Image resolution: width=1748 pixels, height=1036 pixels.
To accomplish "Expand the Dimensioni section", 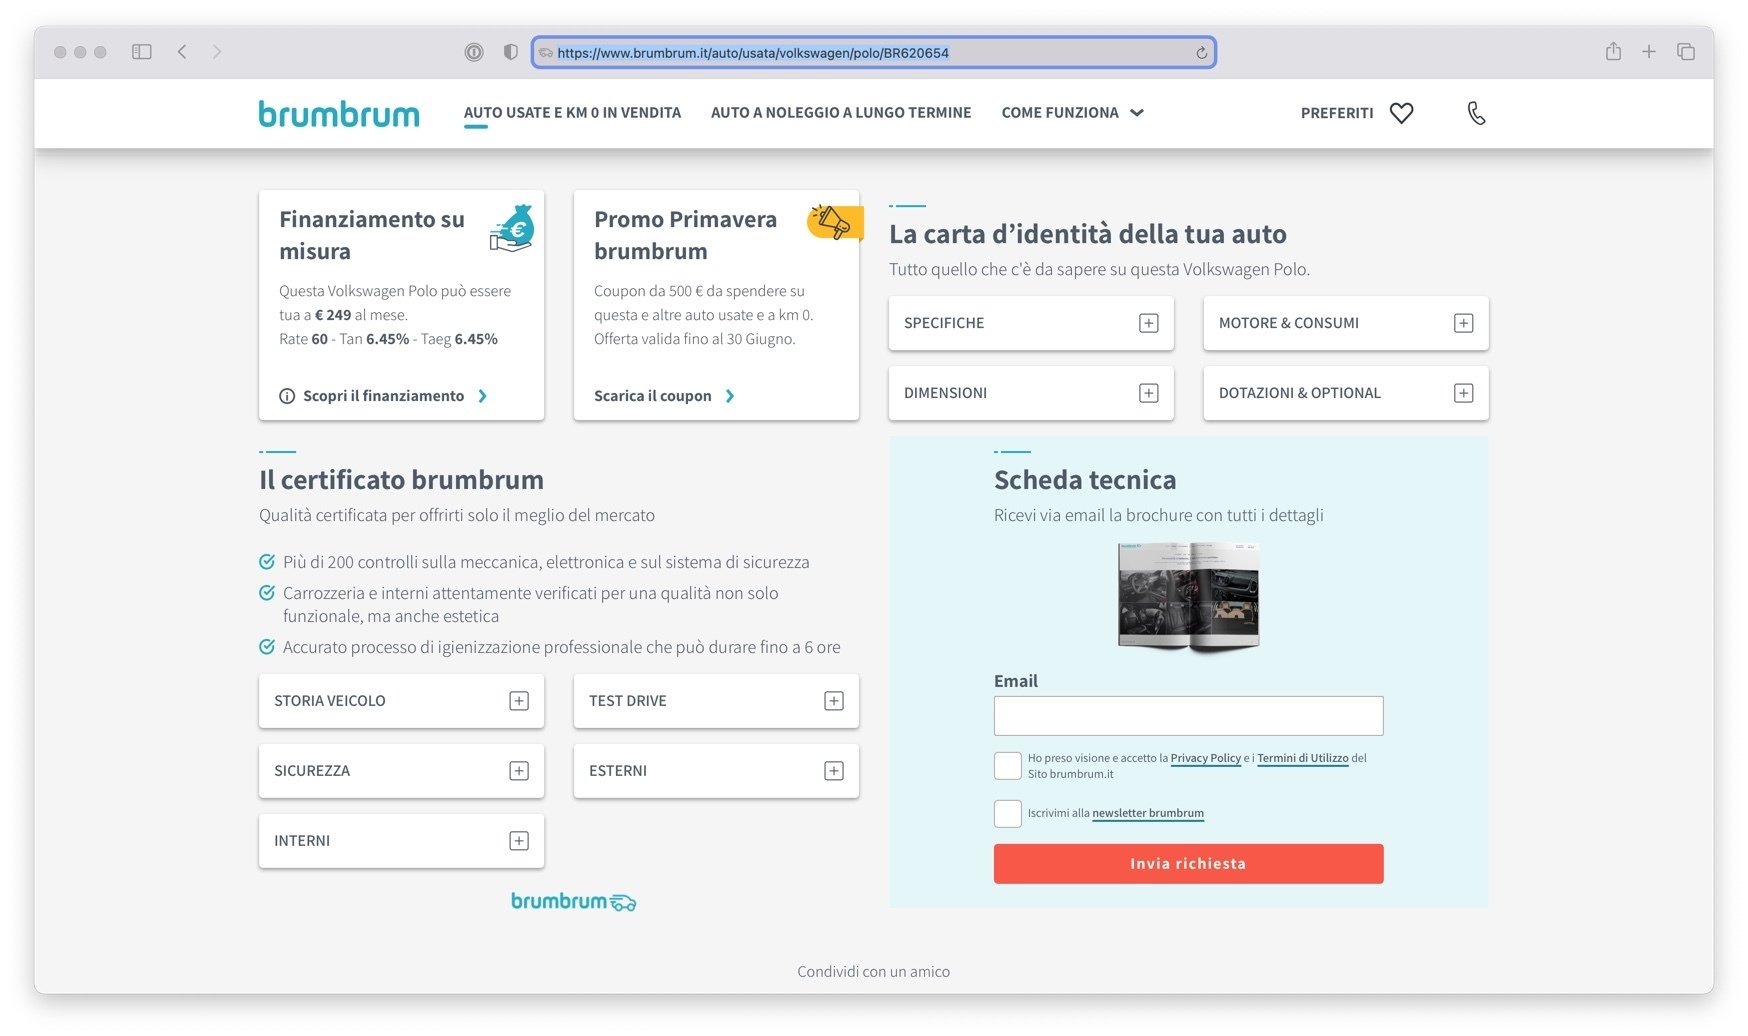I will pos(1031,393).
